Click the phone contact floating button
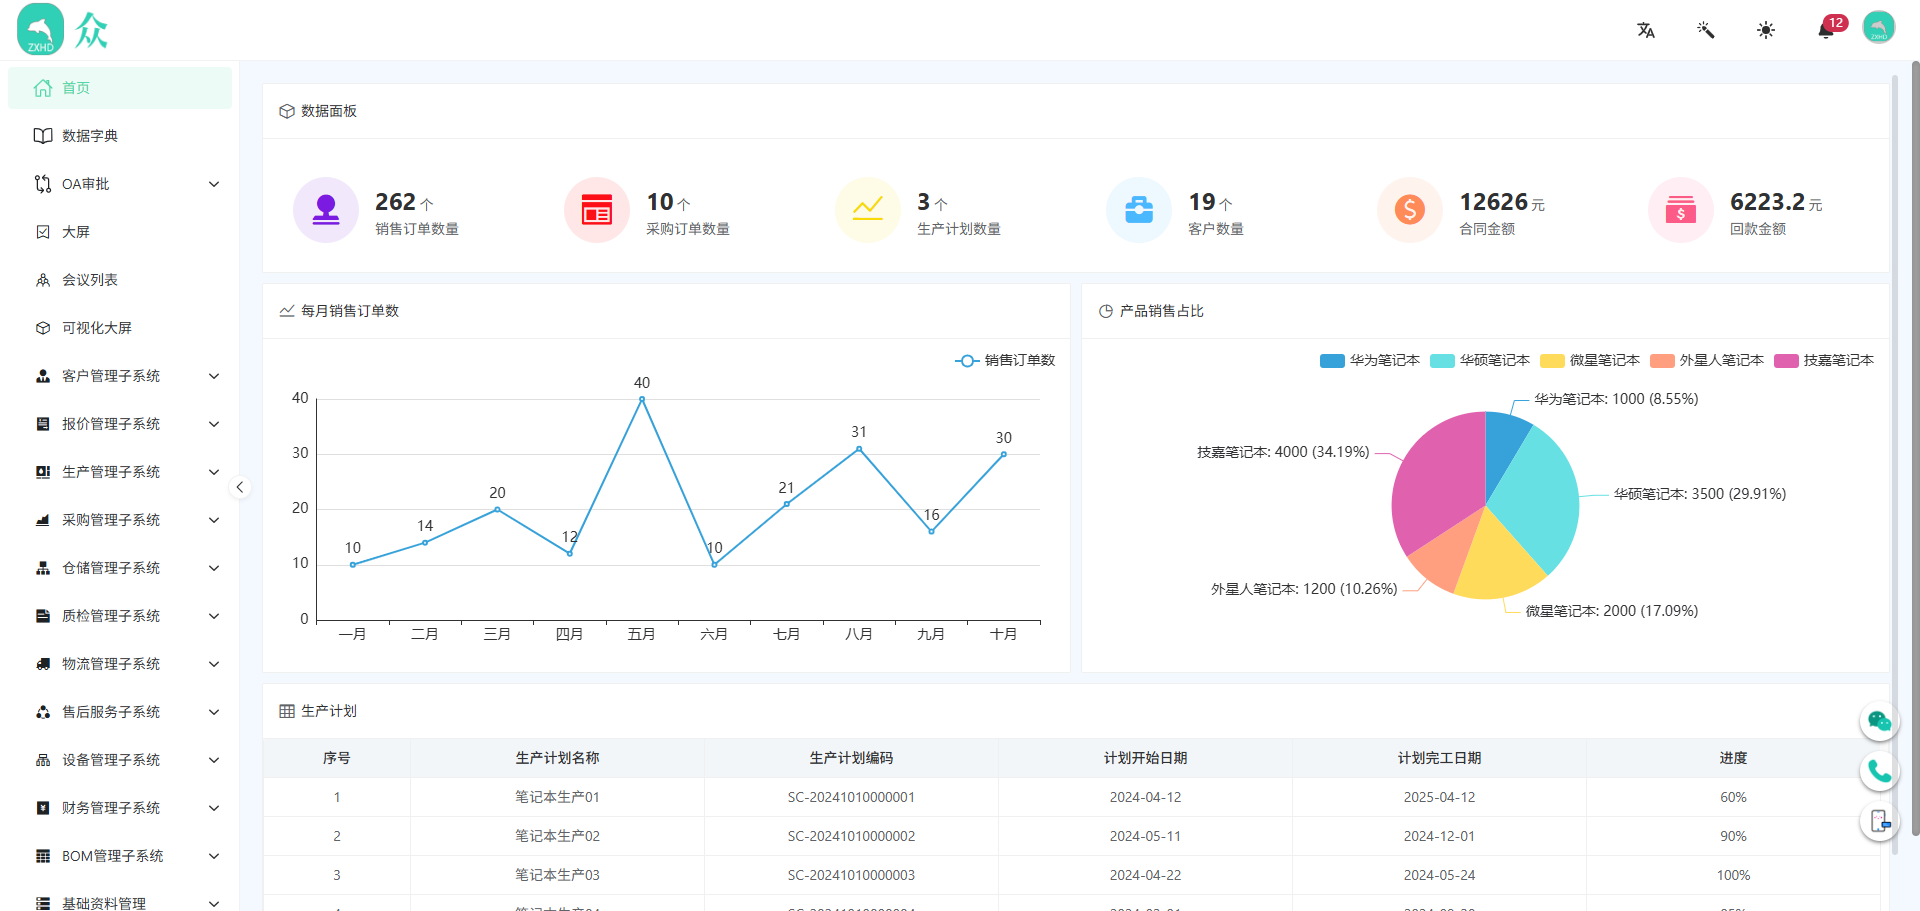The width and height of the screenshot is (1920, 911). (1879, 771)
